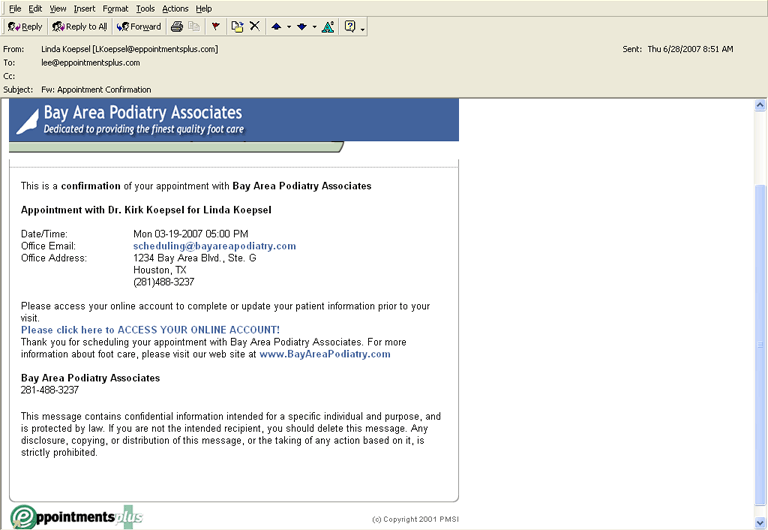Click the ACCESS YOUR ONLINE ACCOUNT link
Image resolution: width=768 pixels, height=530 pixels.
click(x=150, y=330)
